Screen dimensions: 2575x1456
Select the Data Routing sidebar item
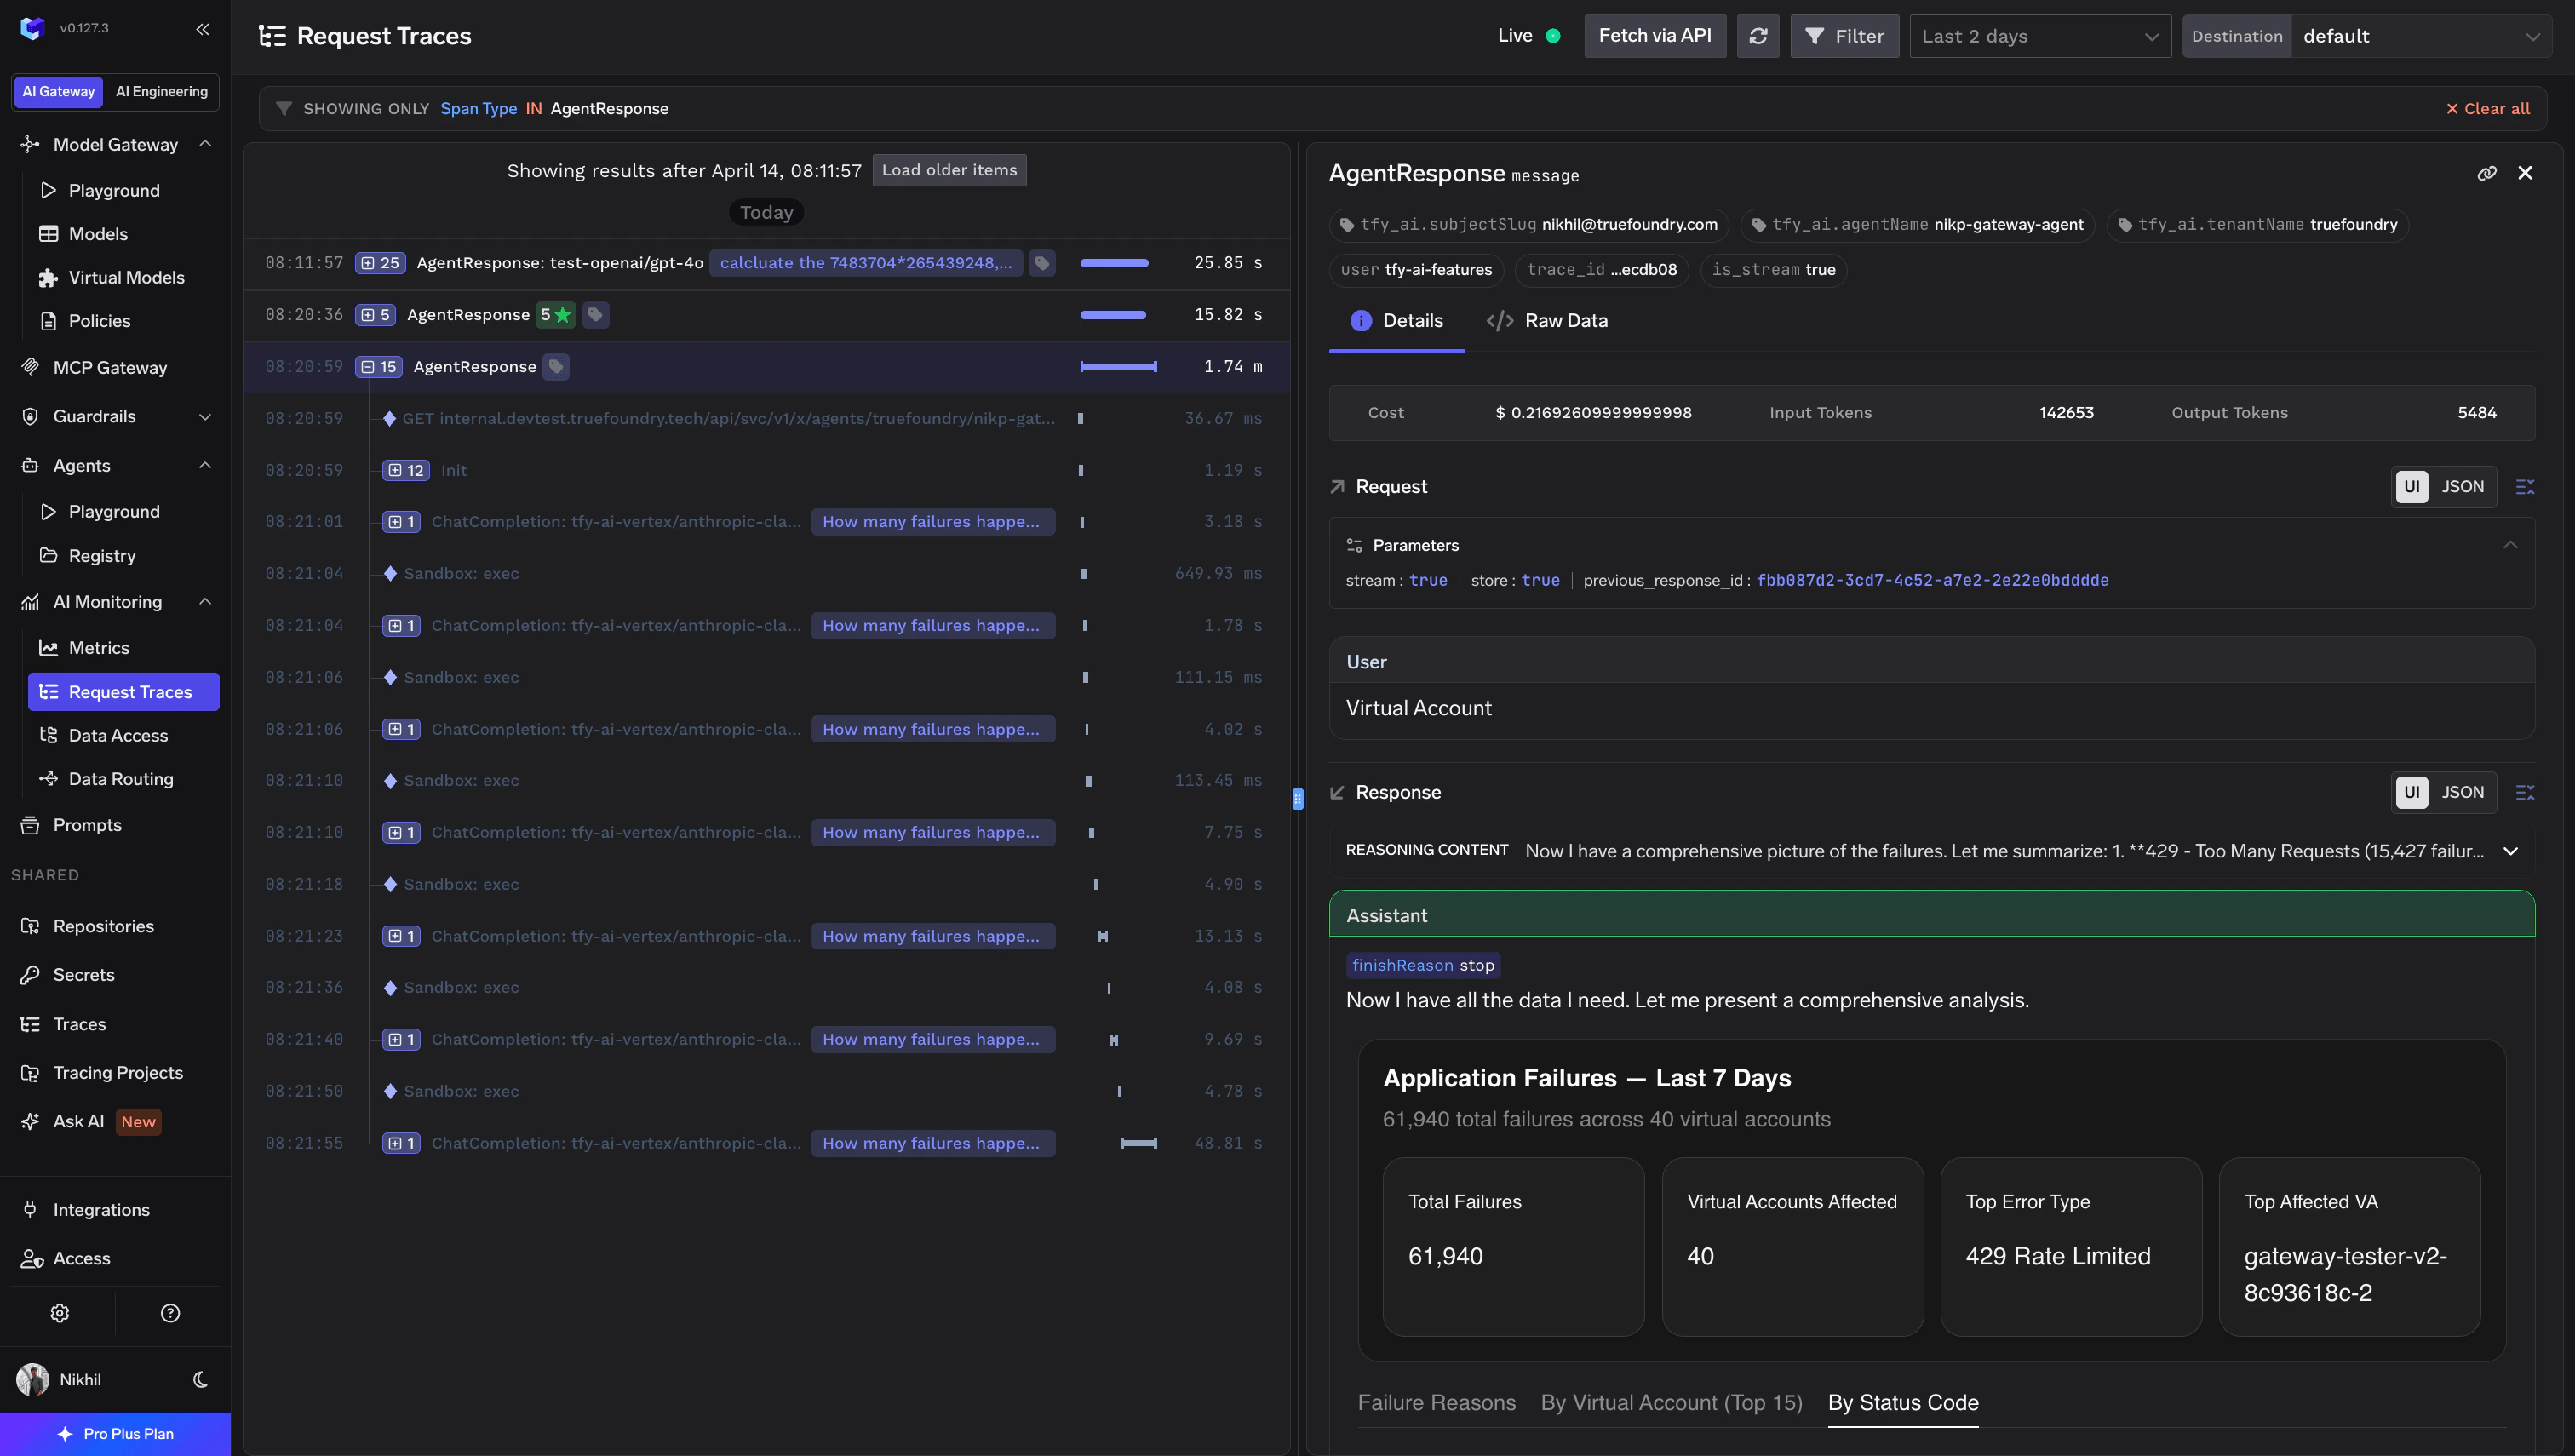pyautogui.click(x=119, y=778)
